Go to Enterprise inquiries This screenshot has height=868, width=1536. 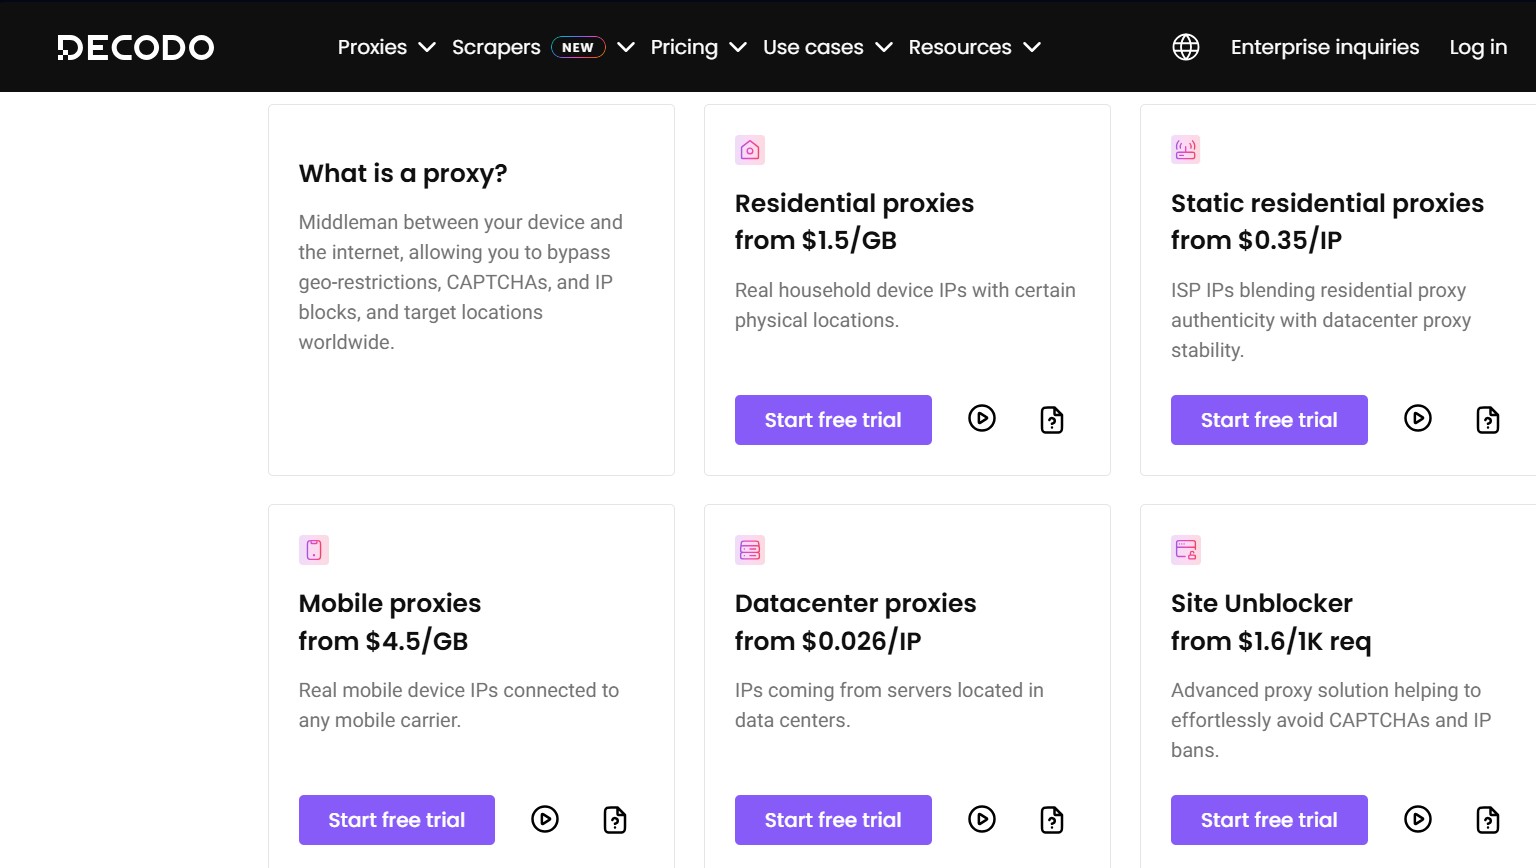(1325, 47)
